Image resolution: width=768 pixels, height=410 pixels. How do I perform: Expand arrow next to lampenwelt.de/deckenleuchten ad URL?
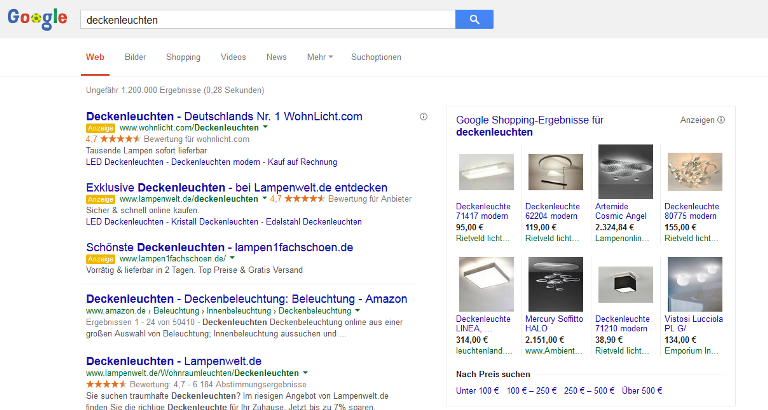[x=264, y=198]
